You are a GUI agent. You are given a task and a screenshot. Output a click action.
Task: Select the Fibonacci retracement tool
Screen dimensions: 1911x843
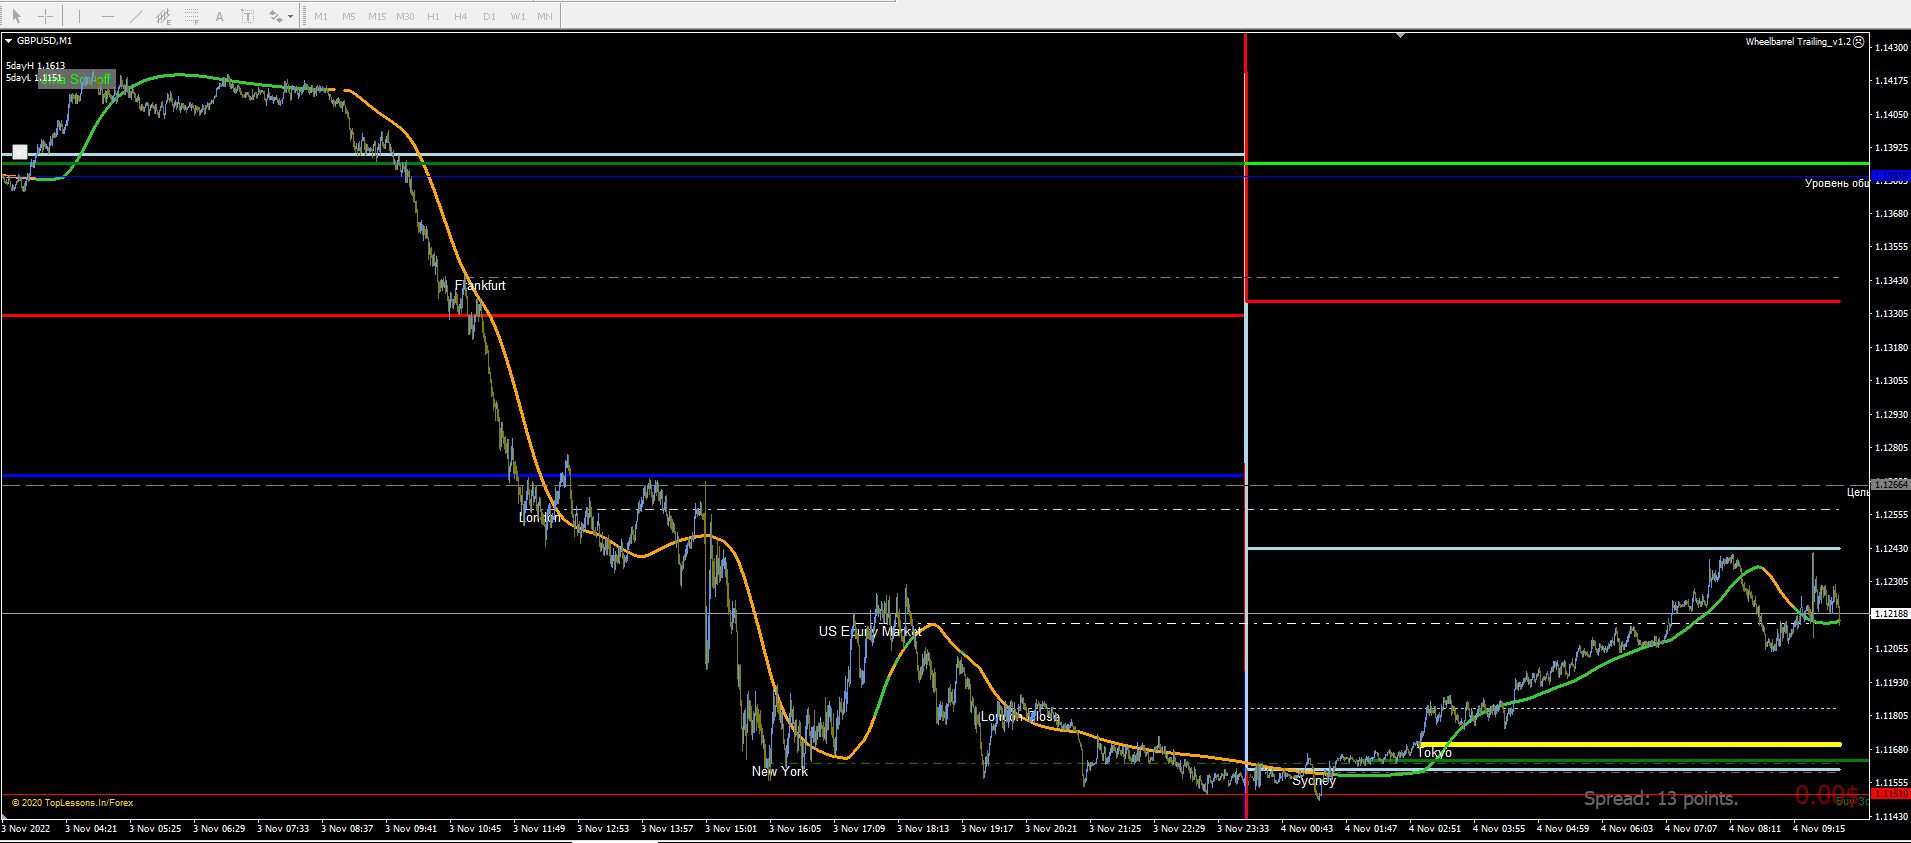[x=192, y=16]
